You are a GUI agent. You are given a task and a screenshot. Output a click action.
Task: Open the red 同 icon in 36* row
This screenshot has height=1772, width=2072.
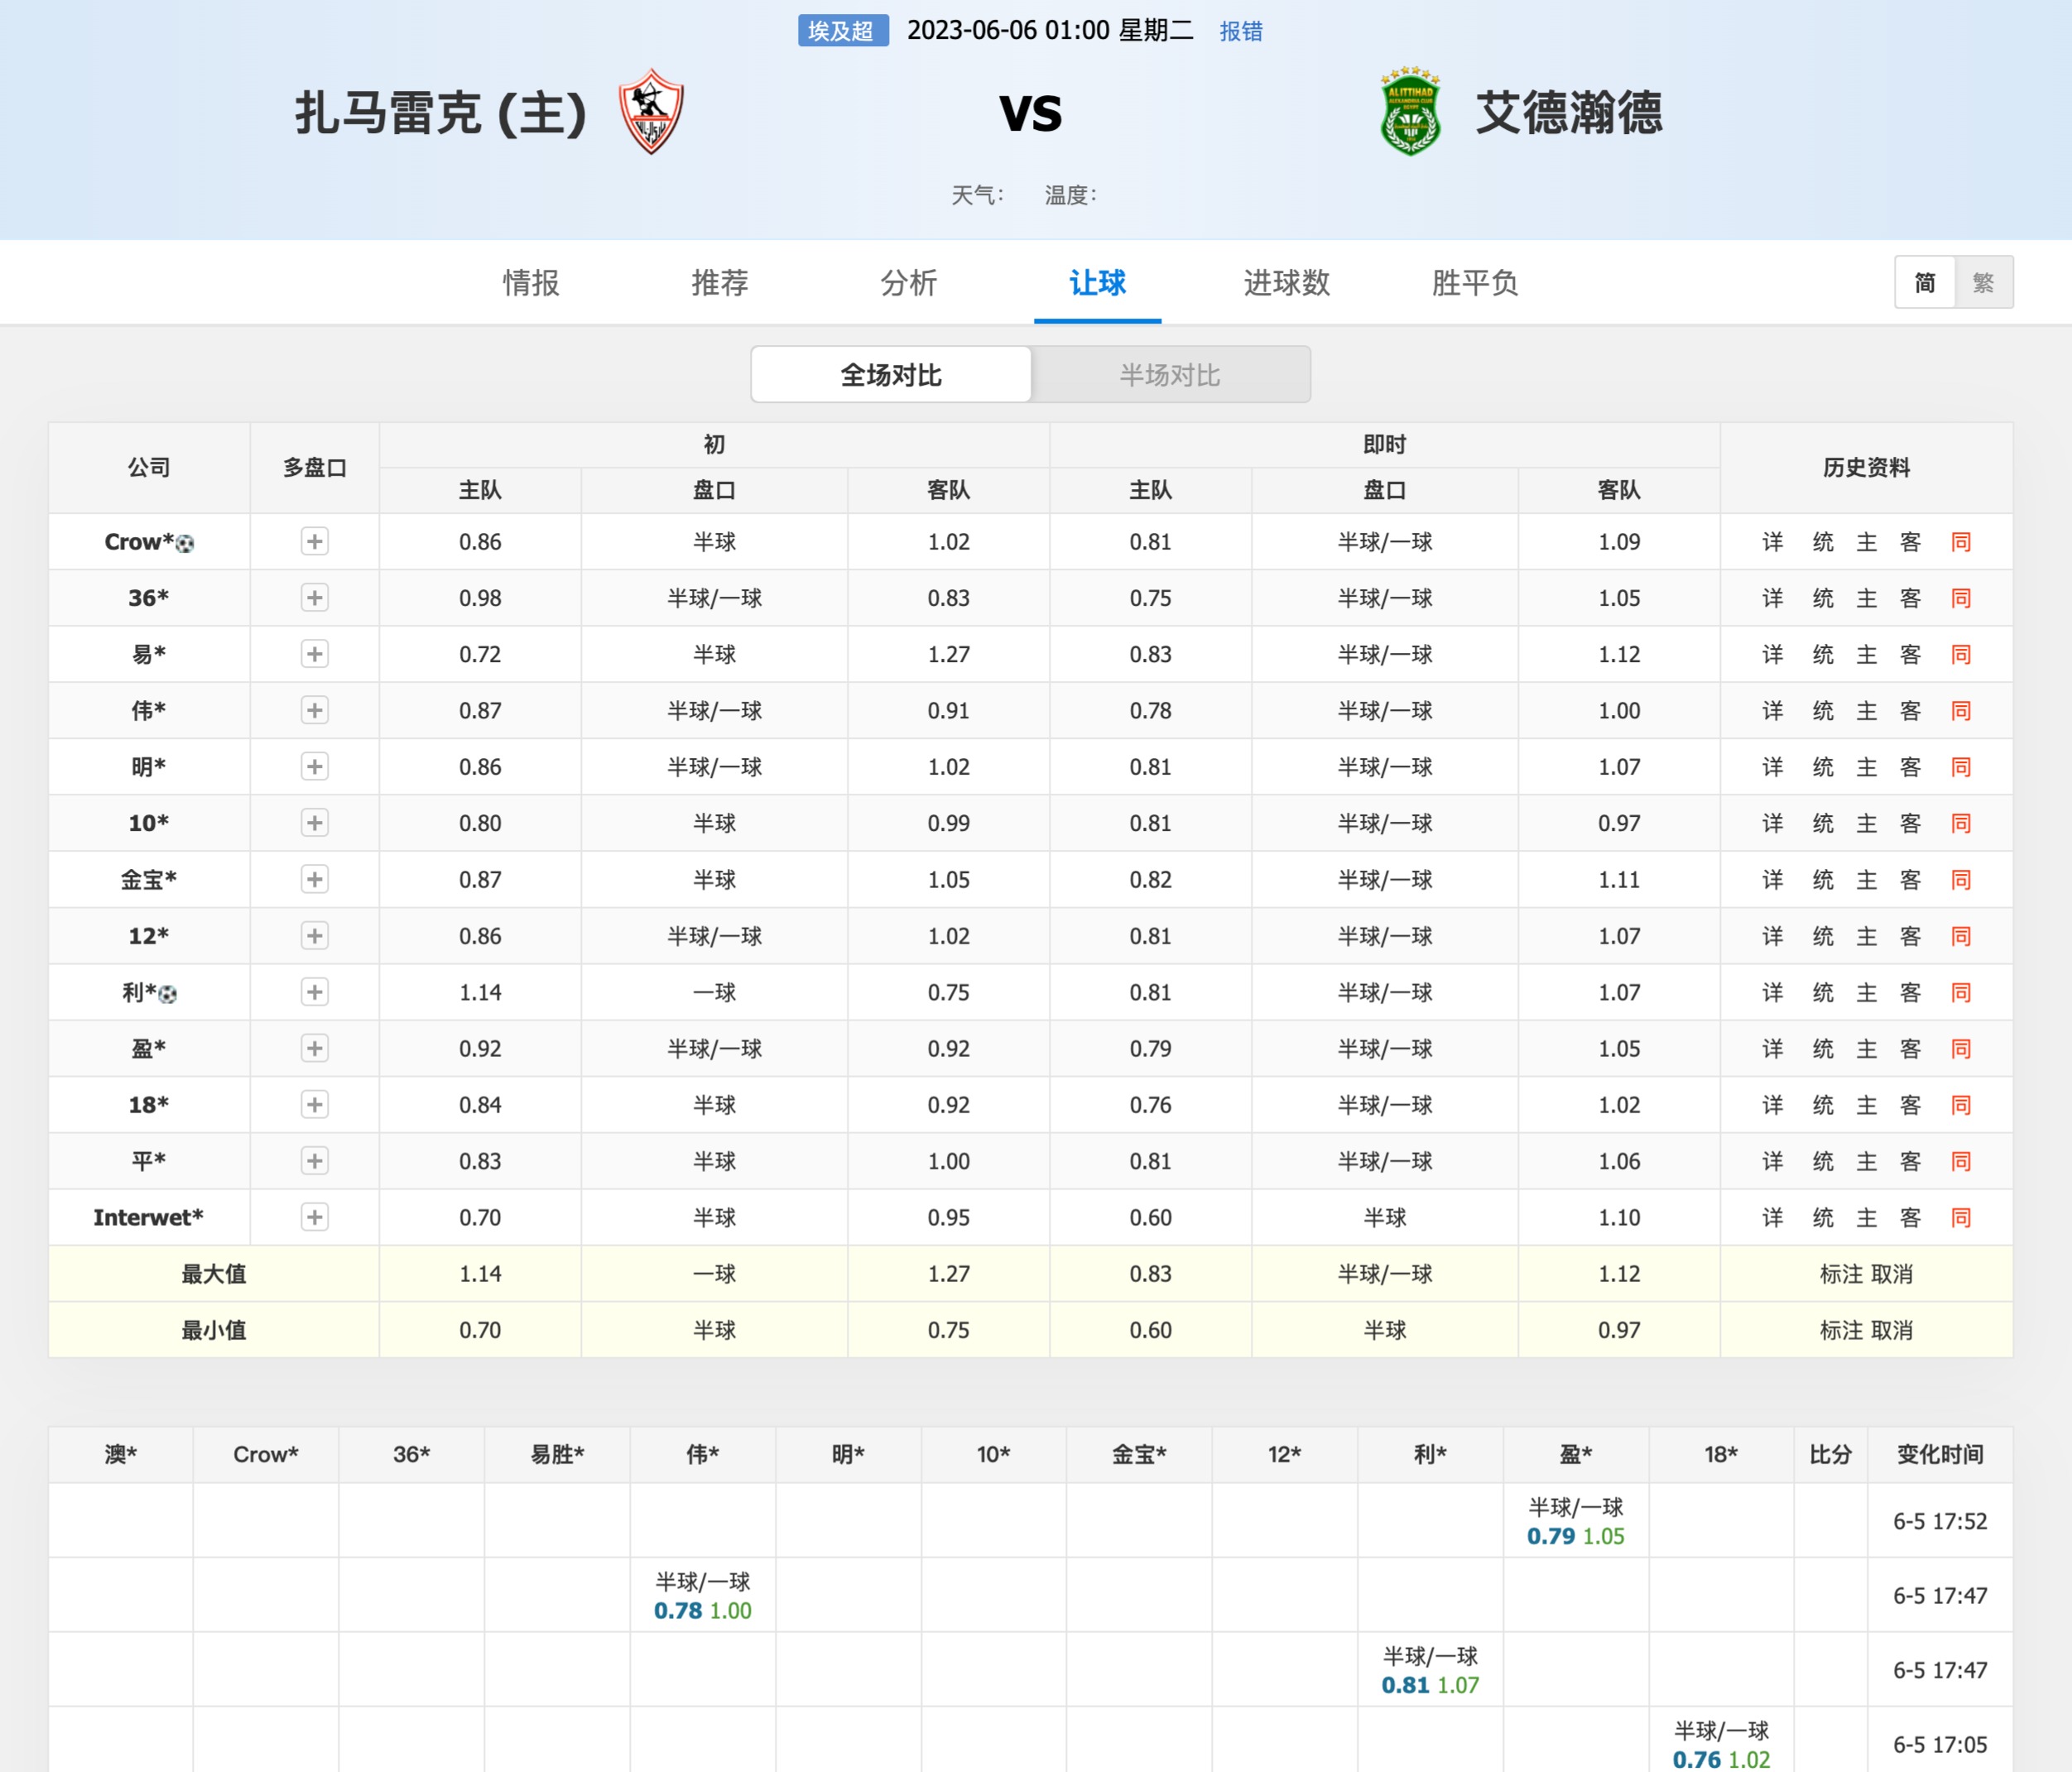point(1961,598)
